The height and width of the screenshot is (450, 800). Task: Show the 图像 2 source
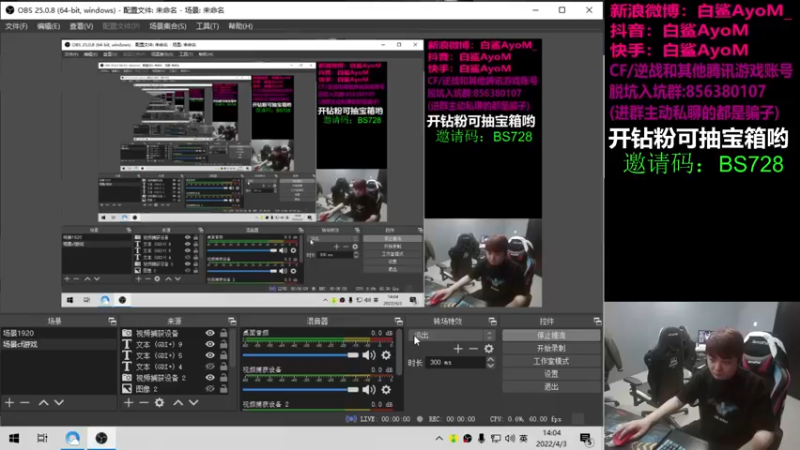tap(210, 389)
